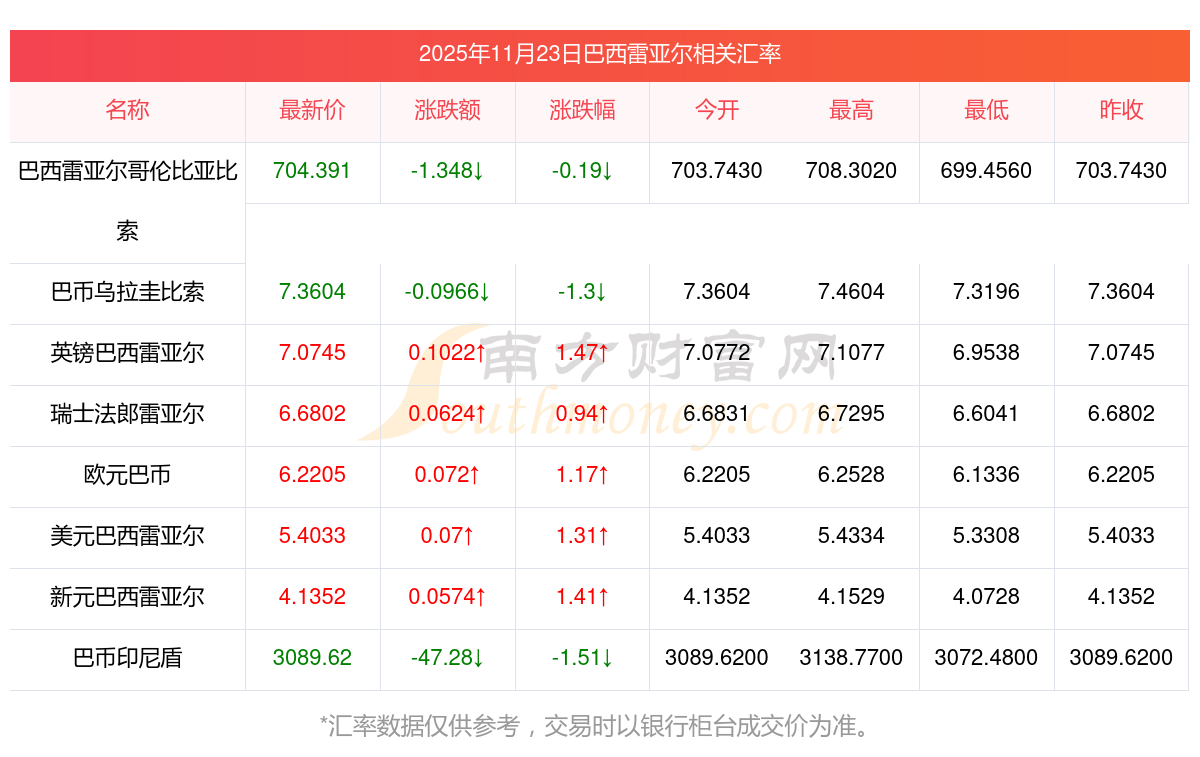Click the low value 7.3196
Image resolution: width=1200 pixels, height=757 pixels.
pyautogui.click(x=986, y=292)
